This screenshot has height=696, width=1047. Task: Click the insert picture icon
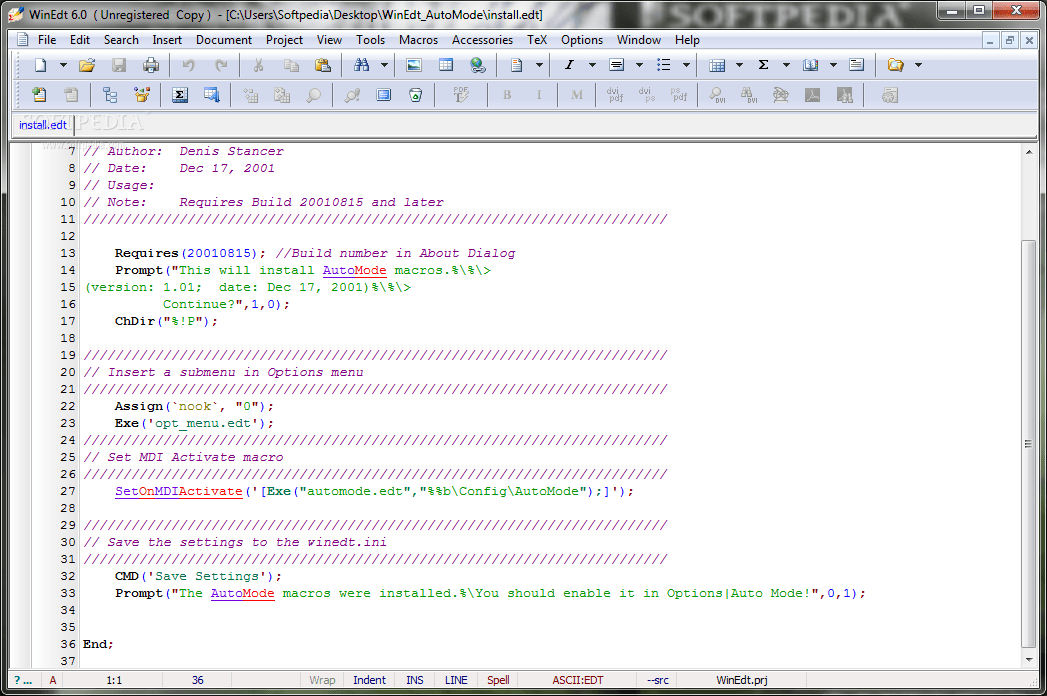[414, 65]
